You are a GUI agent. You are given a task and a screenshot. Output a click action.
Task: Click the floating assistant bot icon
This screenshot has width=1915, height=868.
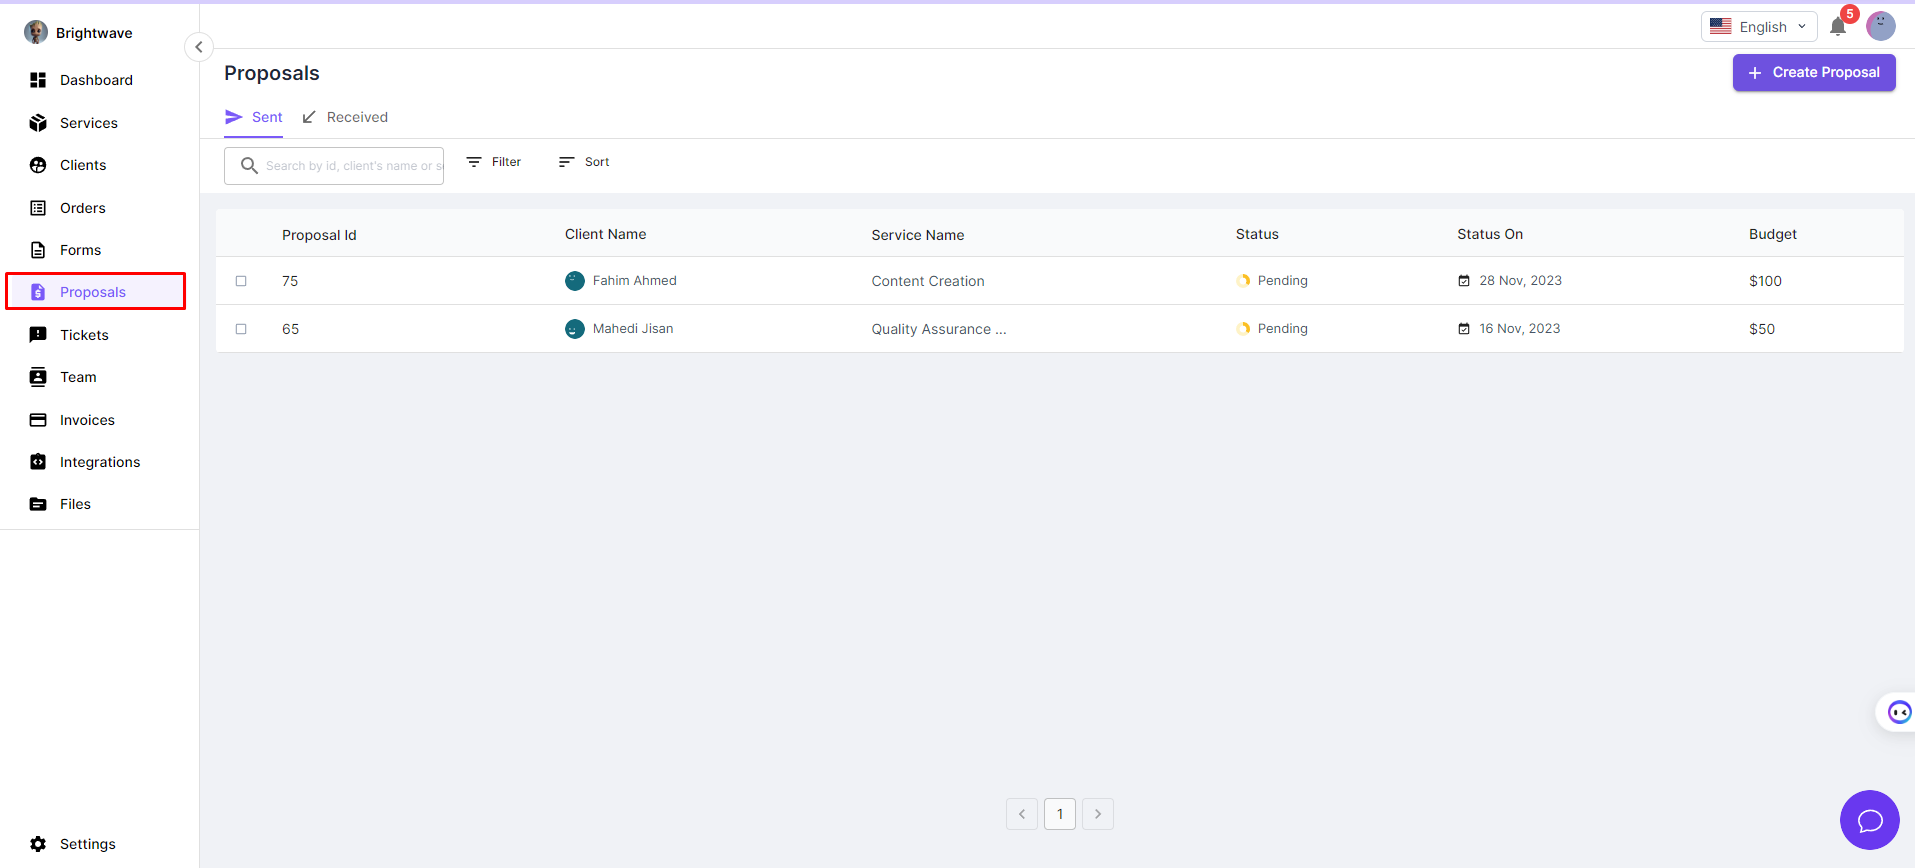click(x=1898, y=712)
